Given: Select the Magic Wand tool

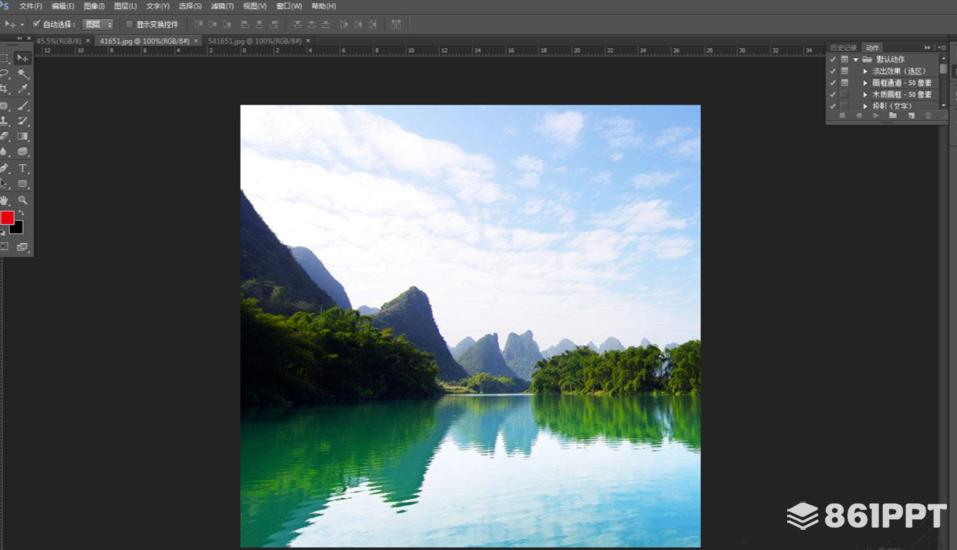Looking at the screenshot, I should tap(23, 73).
